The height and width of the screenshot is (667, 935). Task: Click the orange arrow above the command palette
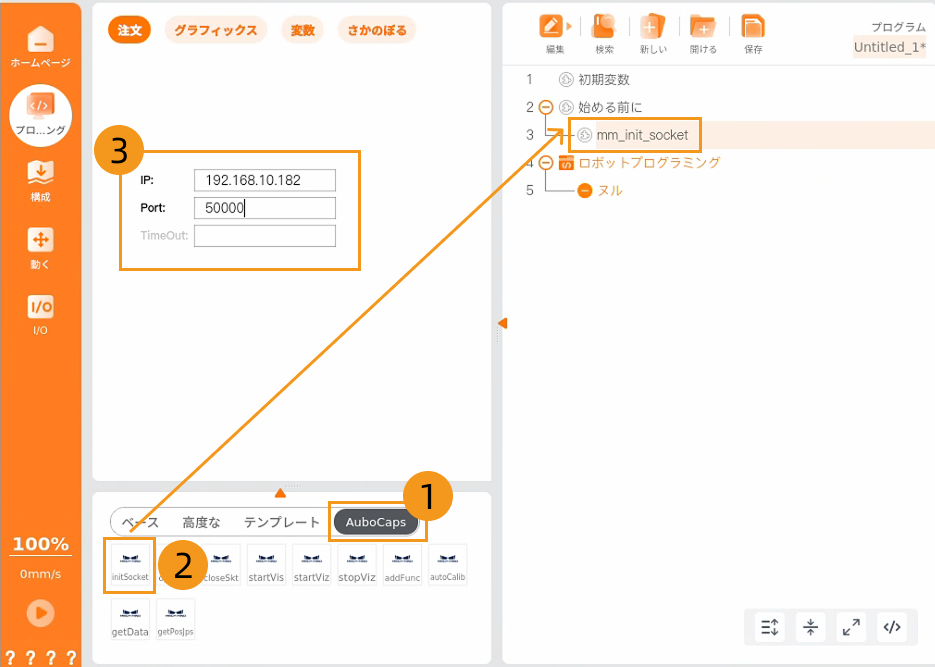tap(280, 493)
